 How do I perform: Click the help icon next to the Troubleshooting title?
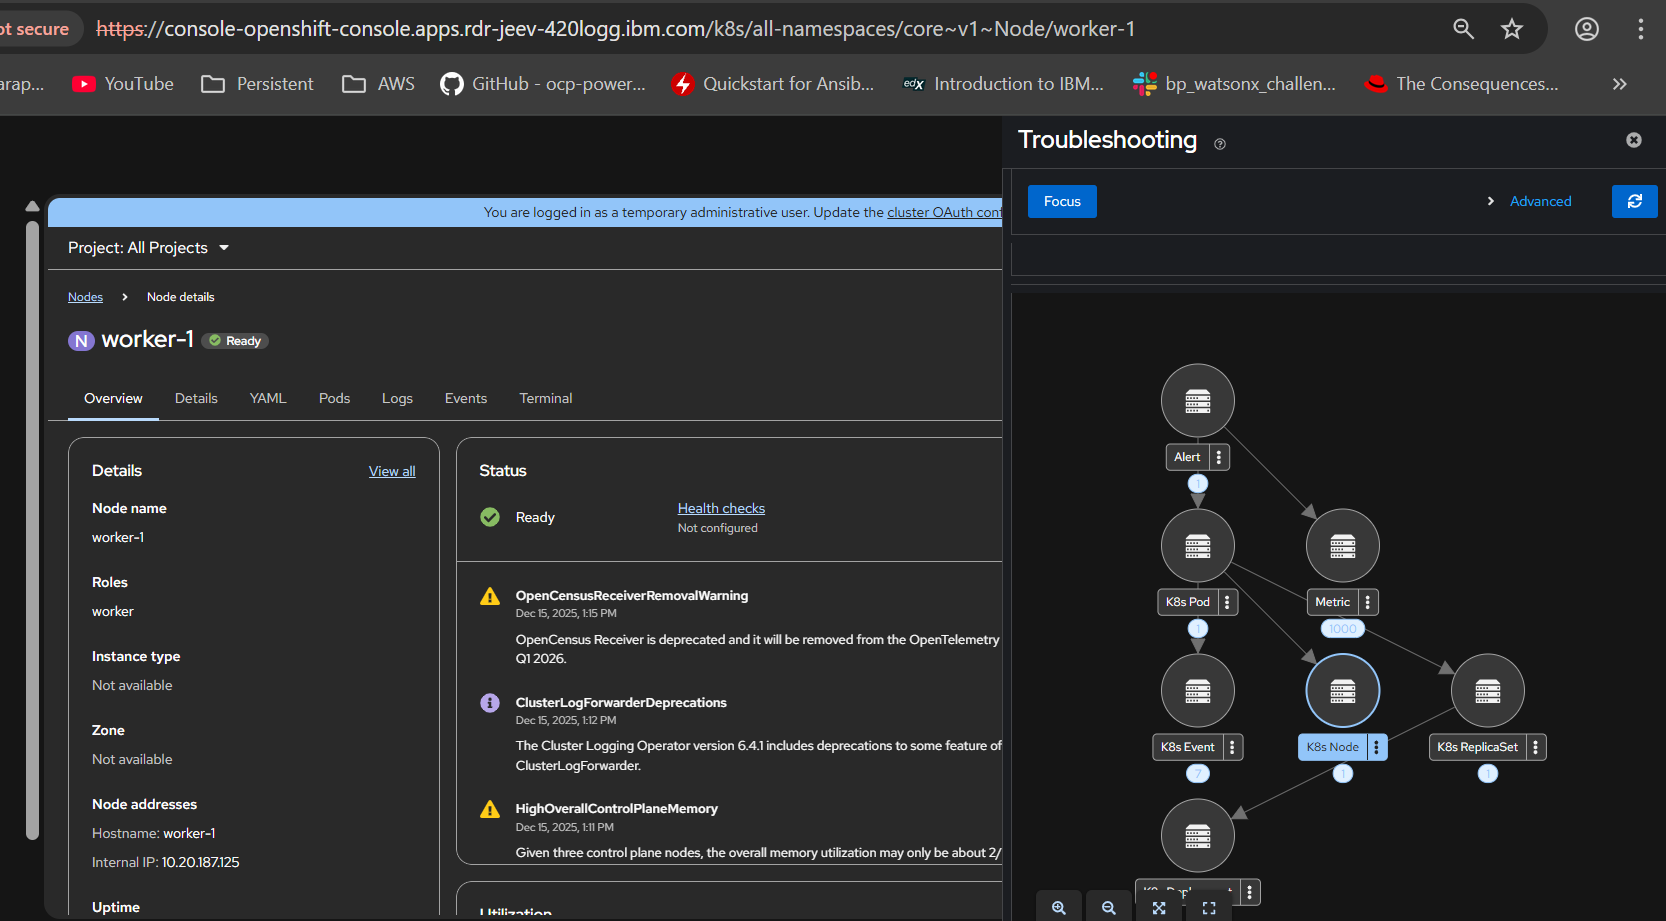coord(1219,144)
